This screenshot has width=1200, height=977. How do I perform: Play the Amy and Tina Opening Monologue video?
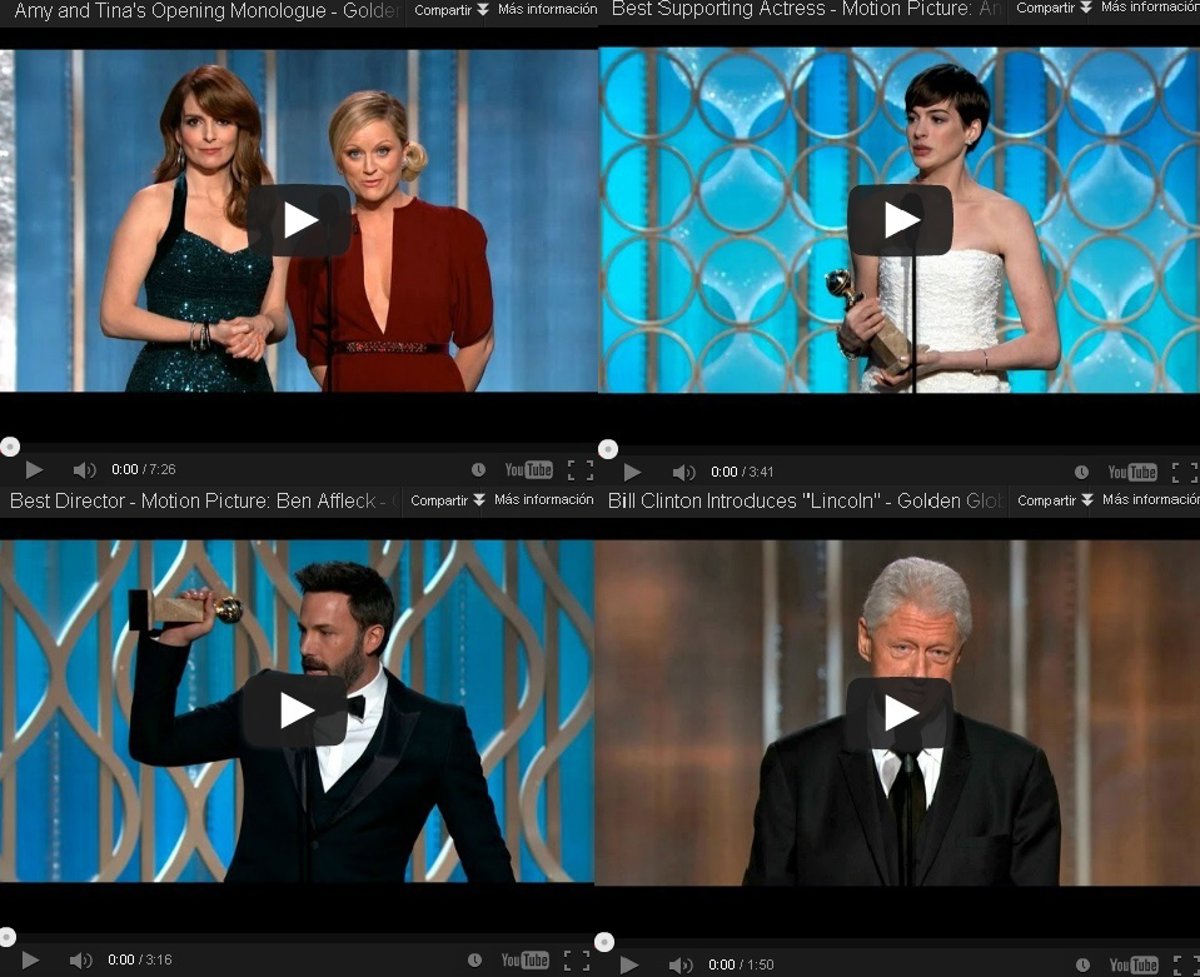[299, 220]
